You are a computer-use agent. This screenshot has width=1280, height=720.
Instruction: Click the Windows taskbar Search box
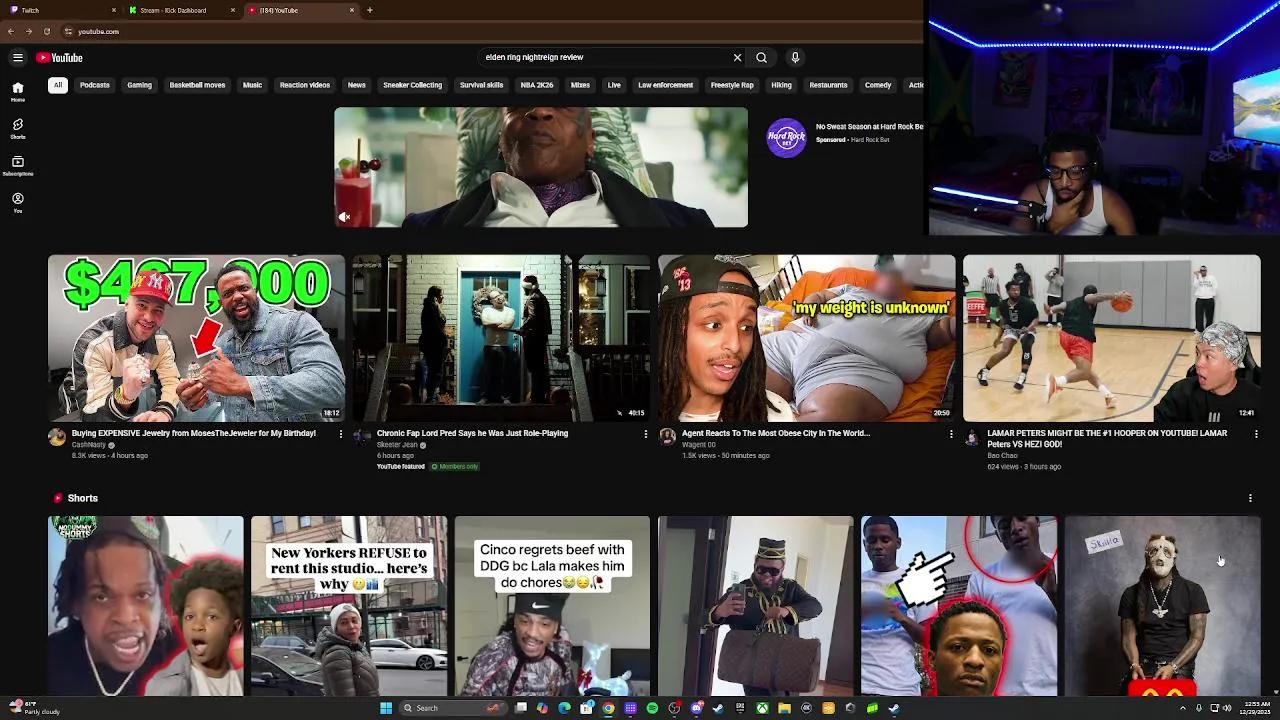pyautogui.click(x=453, y=708)
